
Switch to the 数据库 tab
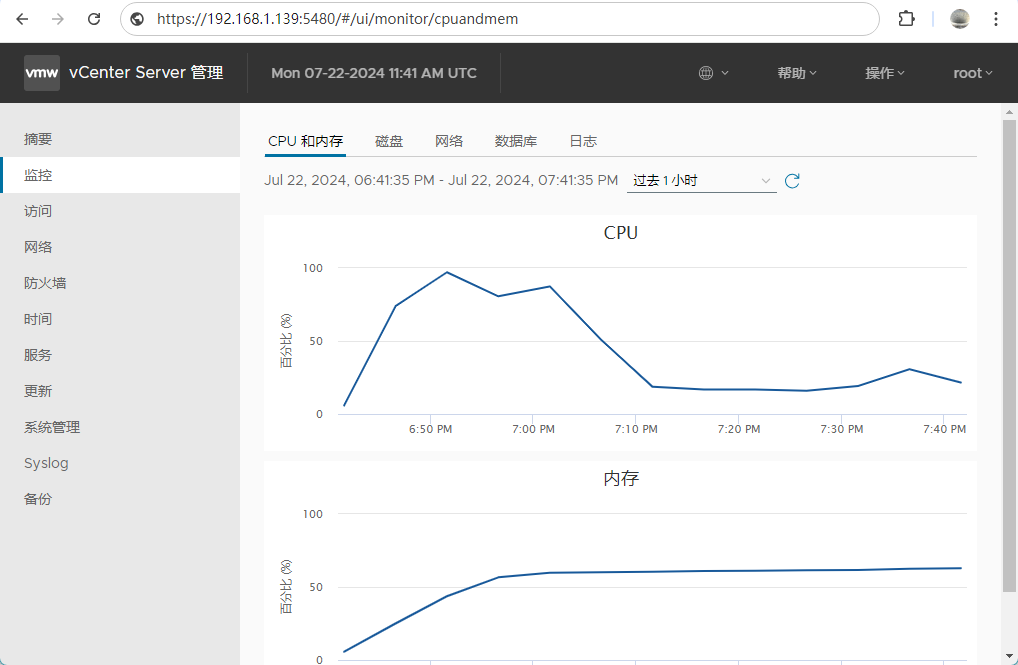[515, 141]
